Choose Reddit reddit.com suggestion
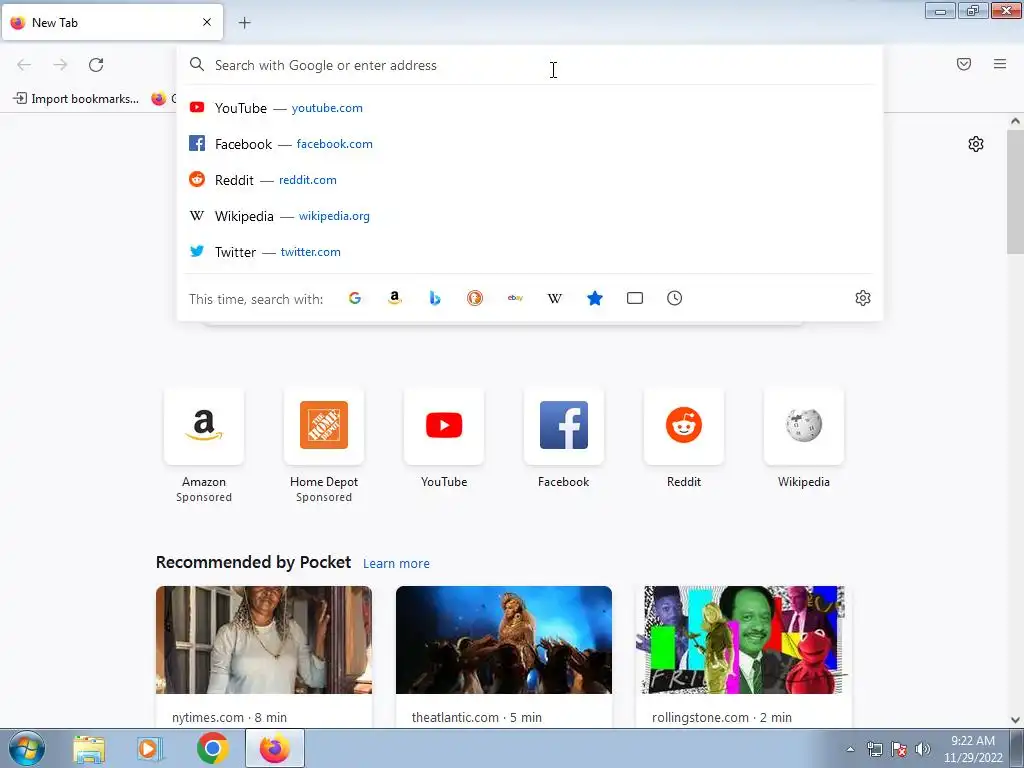The image size is (1024, 768). pos(529,180)
